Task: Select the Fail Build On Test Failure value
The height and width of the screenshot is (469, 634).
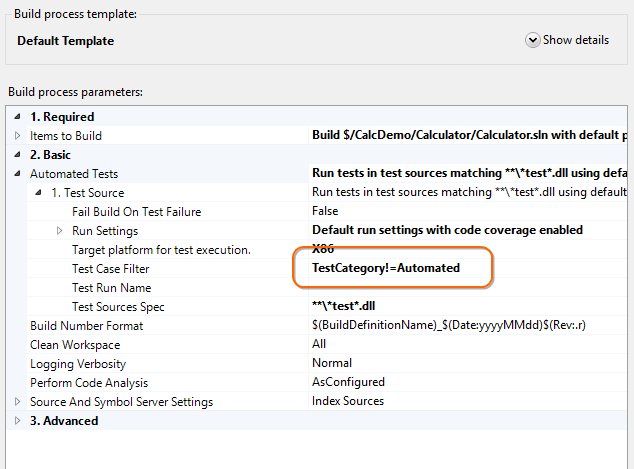Action: coord(325,212)
